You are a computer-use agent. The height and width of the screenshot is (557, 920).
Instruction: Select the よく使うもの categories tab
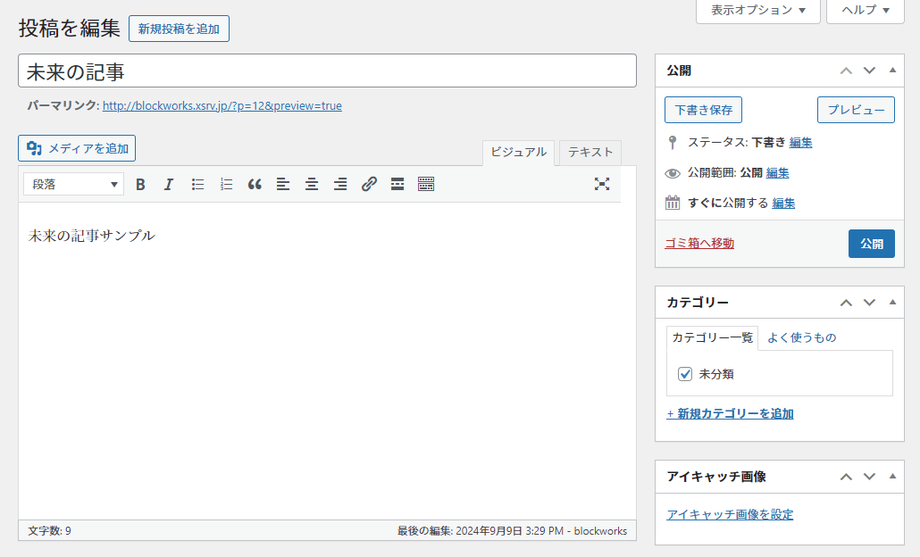(801, 337)
